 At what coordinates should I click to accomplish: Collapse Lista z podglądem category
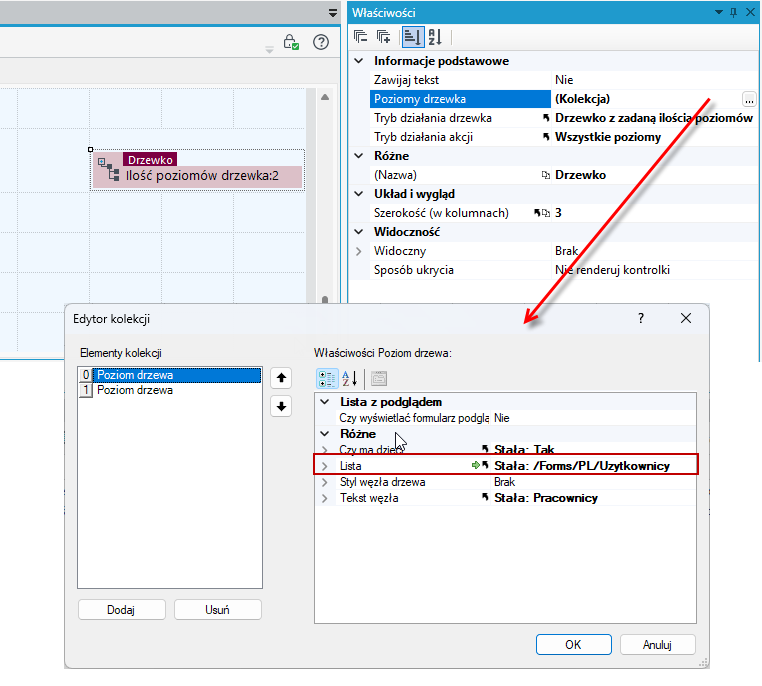click(x=325, y=402)
